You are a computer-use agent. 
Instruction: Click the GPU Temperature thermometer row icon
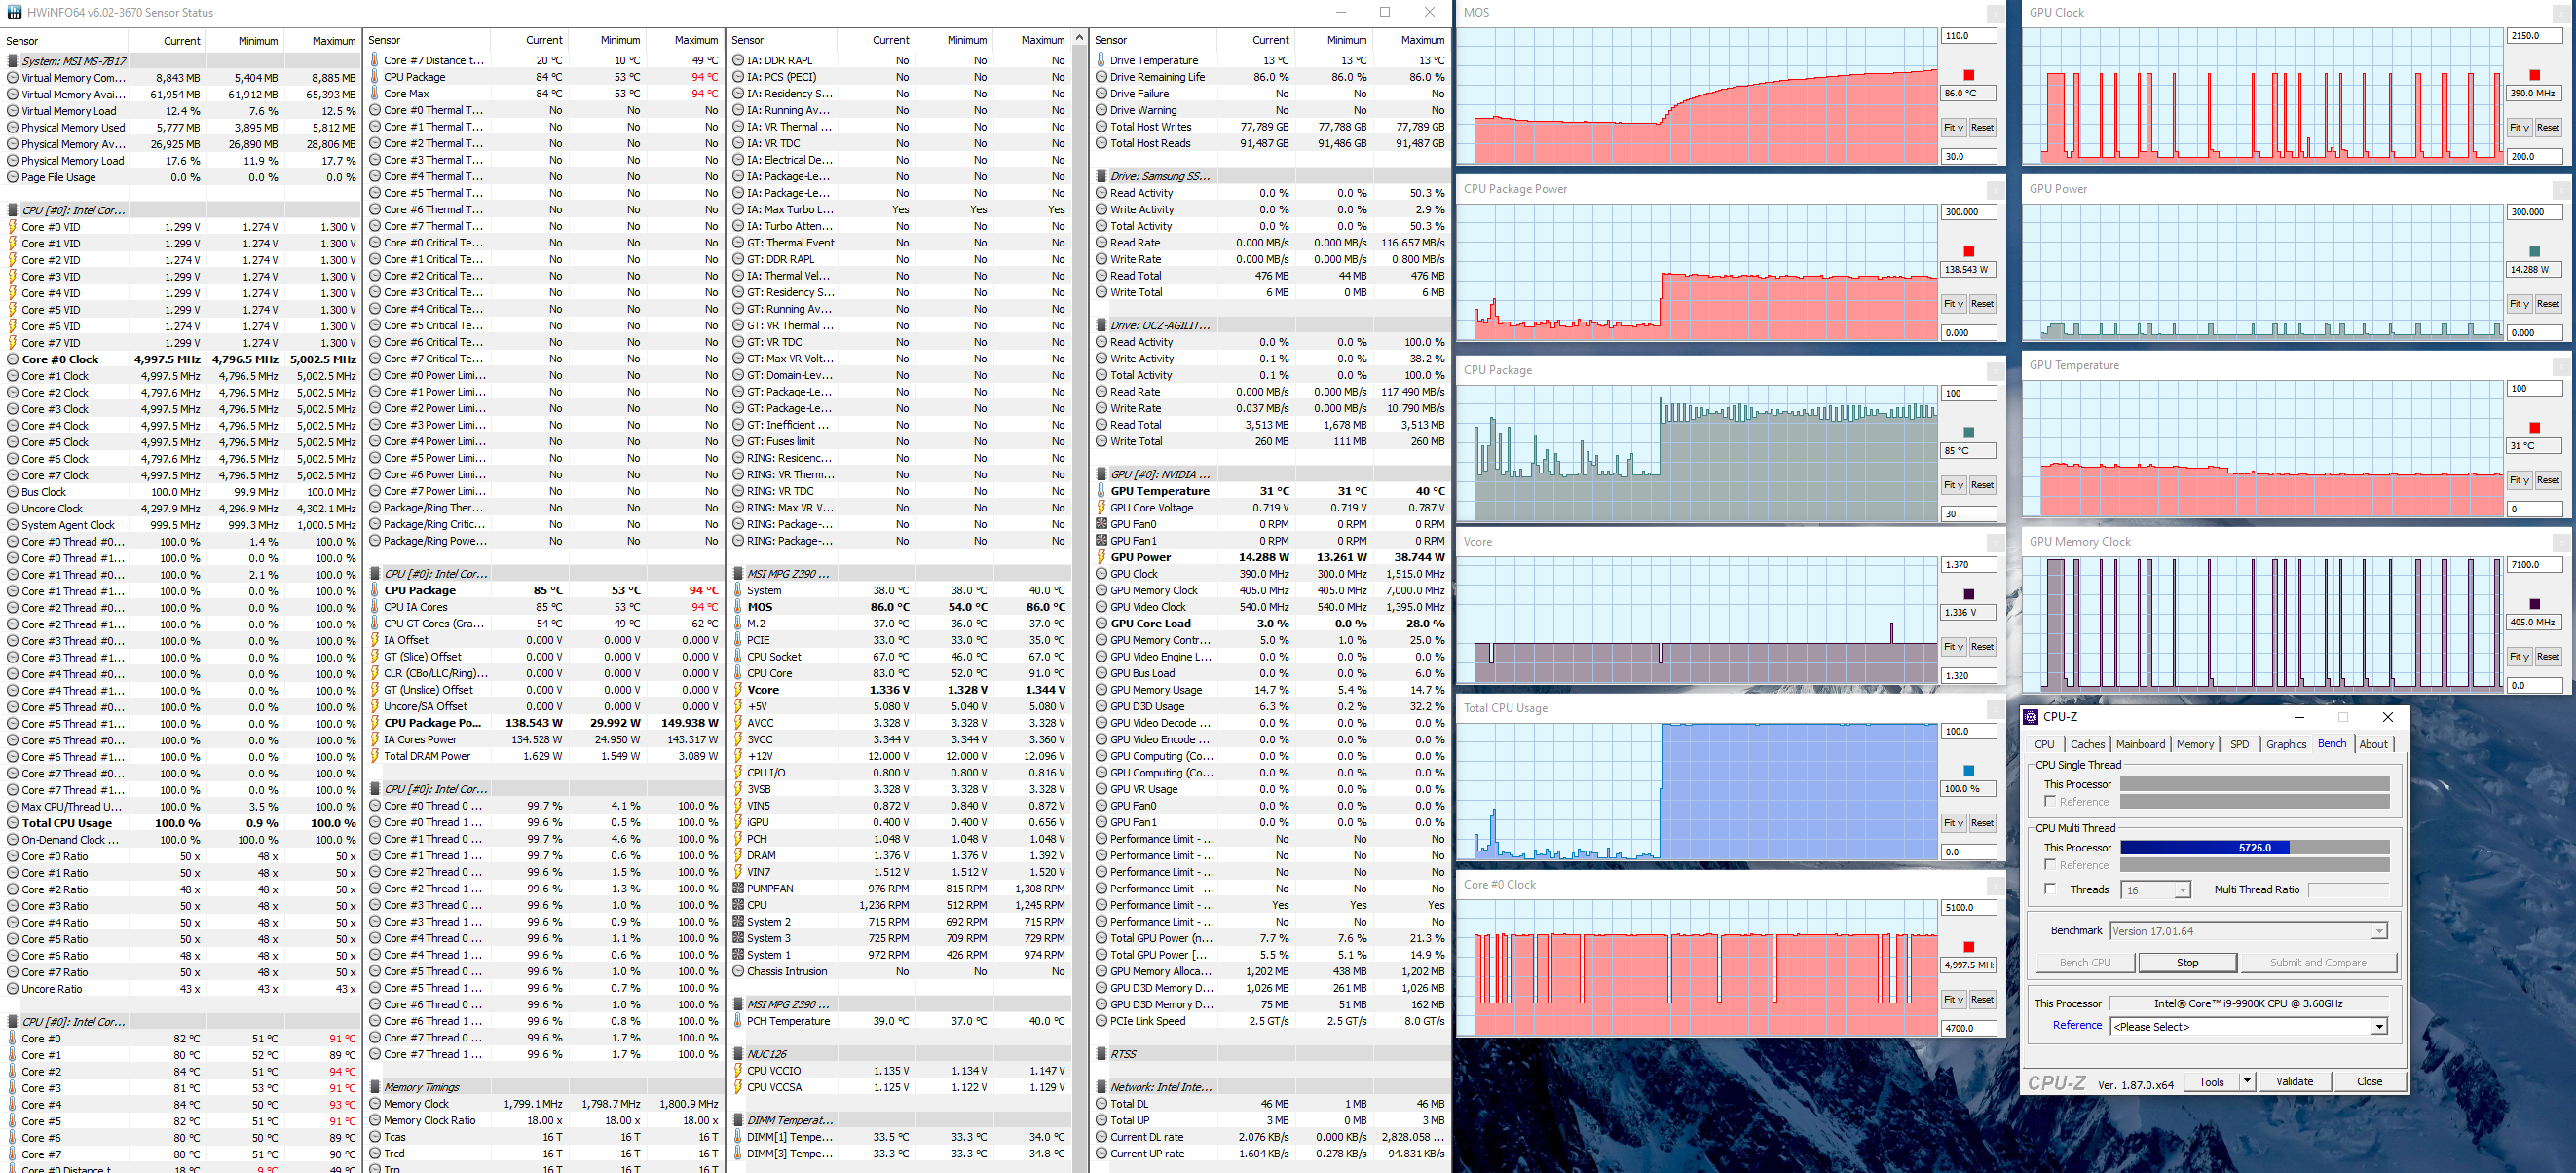point(1101,491)
